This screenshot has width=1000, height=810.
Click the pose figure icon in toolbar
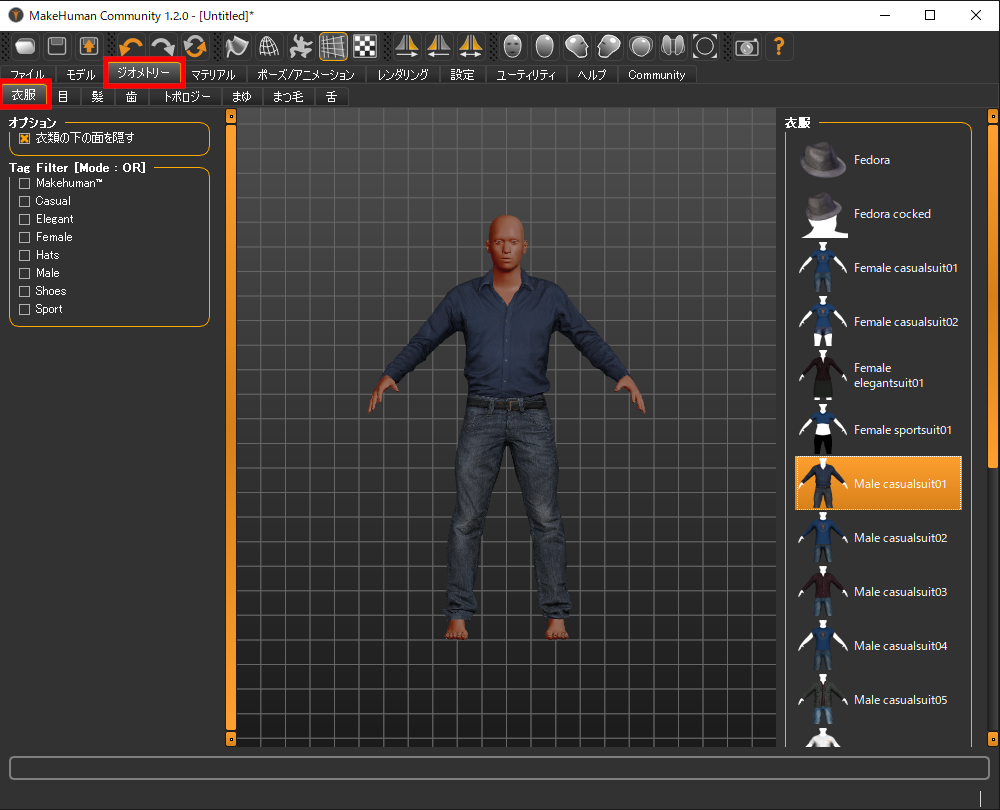coord(301,46)
